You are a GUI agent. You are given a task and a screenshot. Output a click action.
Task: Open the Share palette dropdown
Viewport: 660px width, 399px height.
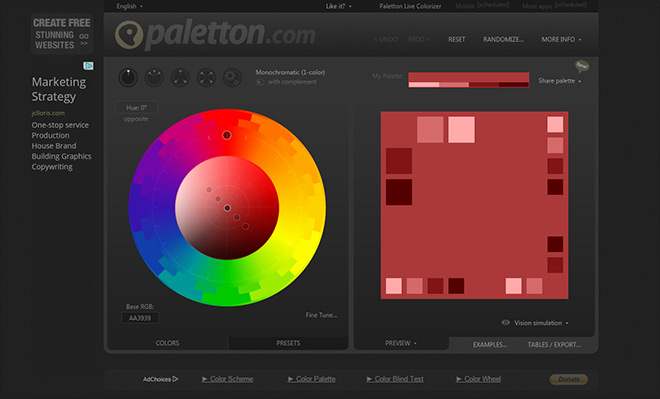[x=559, y=81]
